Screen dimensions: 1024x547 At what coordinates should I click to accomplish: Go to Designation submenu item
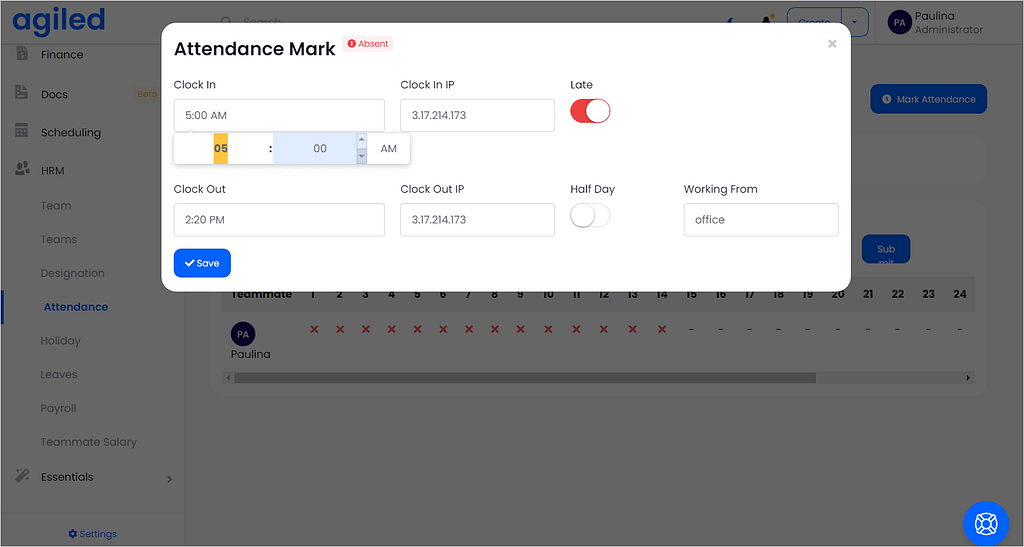[72, 274]
